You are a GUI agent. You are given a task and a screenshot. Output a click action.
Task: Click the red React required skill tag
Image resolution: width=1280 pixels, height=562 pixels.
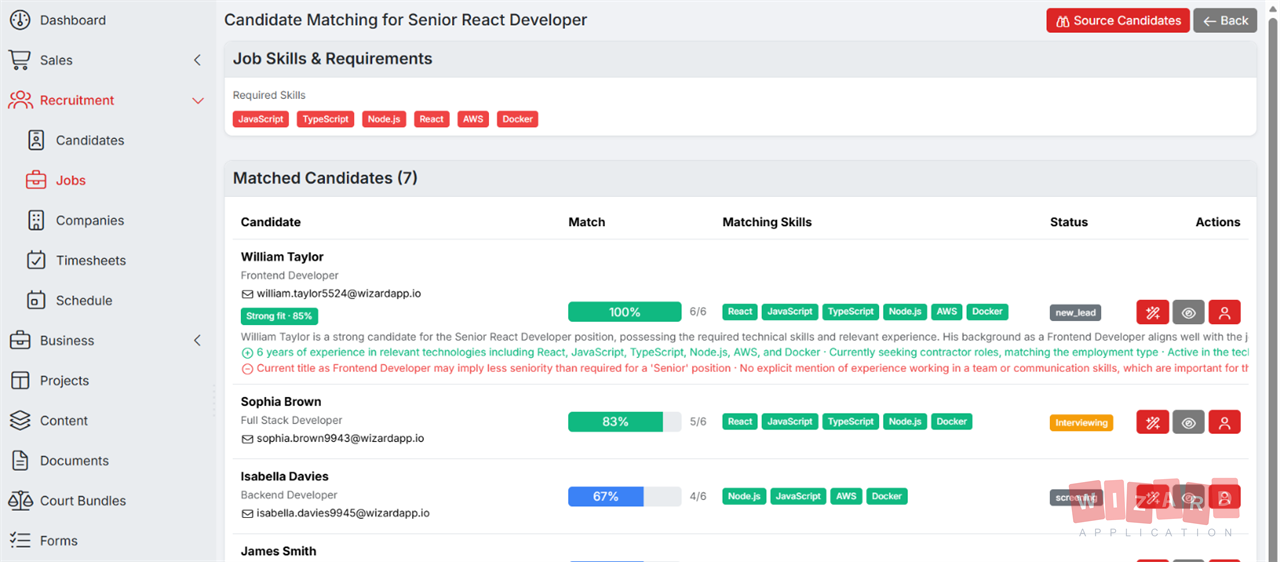(x=432, y=119)
